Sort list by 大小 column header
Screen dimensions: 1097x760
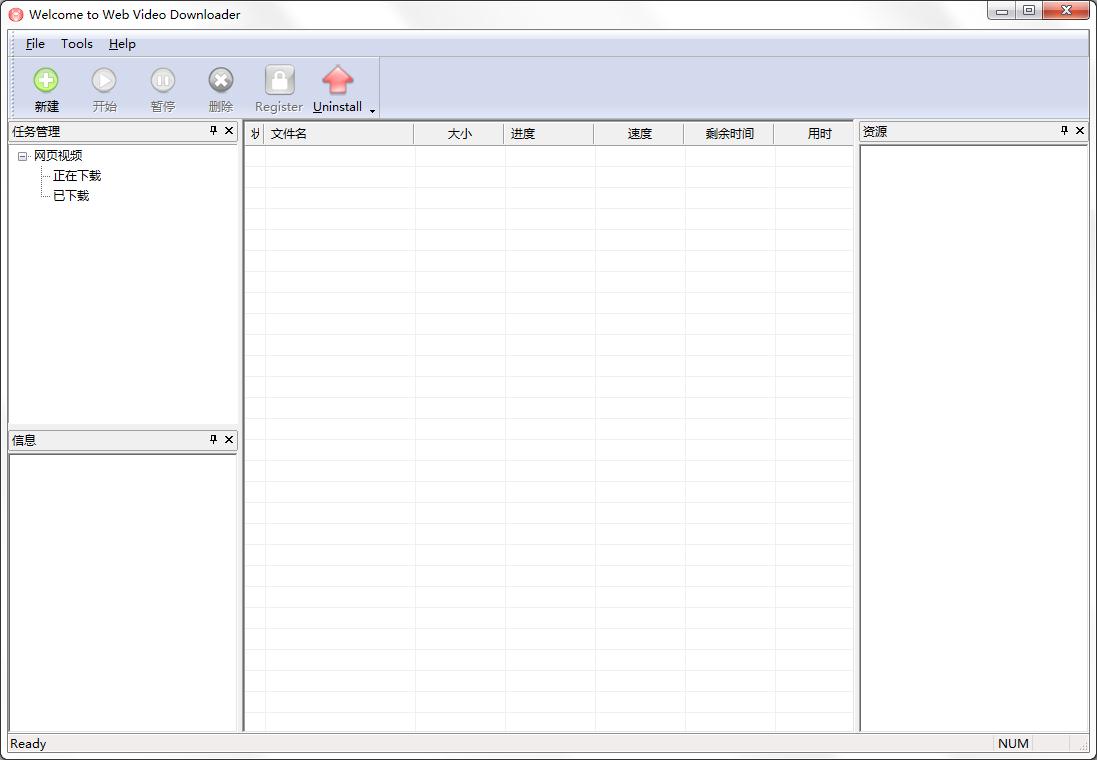click(x=459, y=134)
